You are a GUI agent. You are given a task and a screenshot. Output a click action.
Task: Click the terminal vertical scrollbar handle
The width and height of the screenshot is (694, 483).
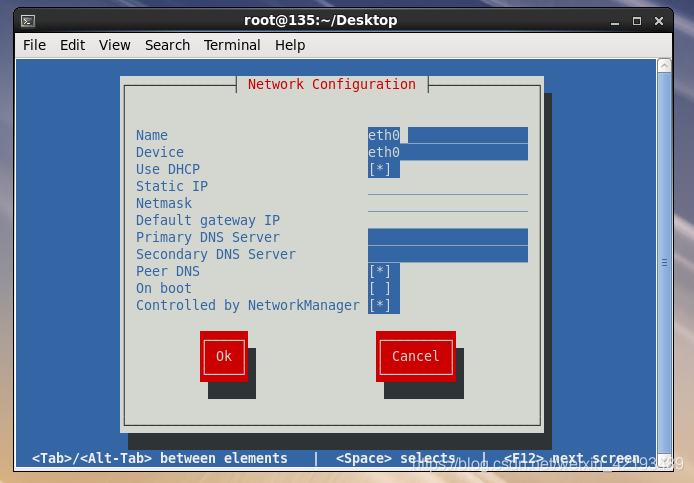tap(664, 262)
